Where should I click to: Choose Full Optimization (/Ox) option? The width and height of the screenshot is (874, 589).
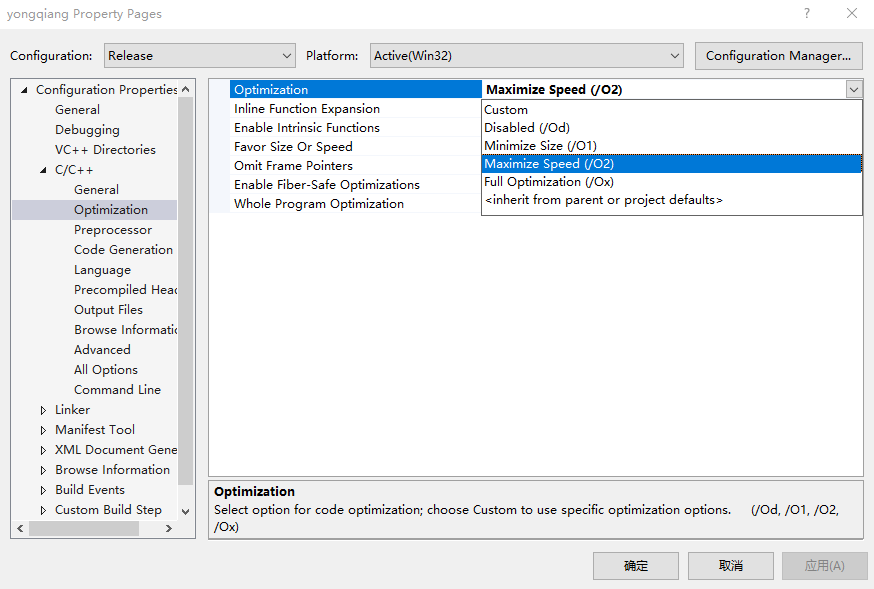coord(672,182)
